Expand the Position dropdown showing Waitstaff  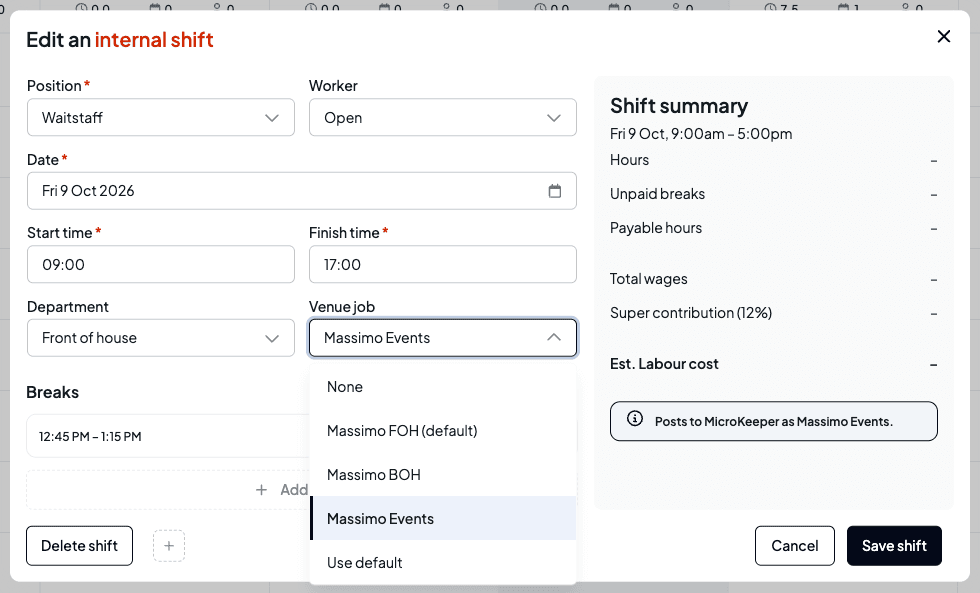[x=161, y=117]
